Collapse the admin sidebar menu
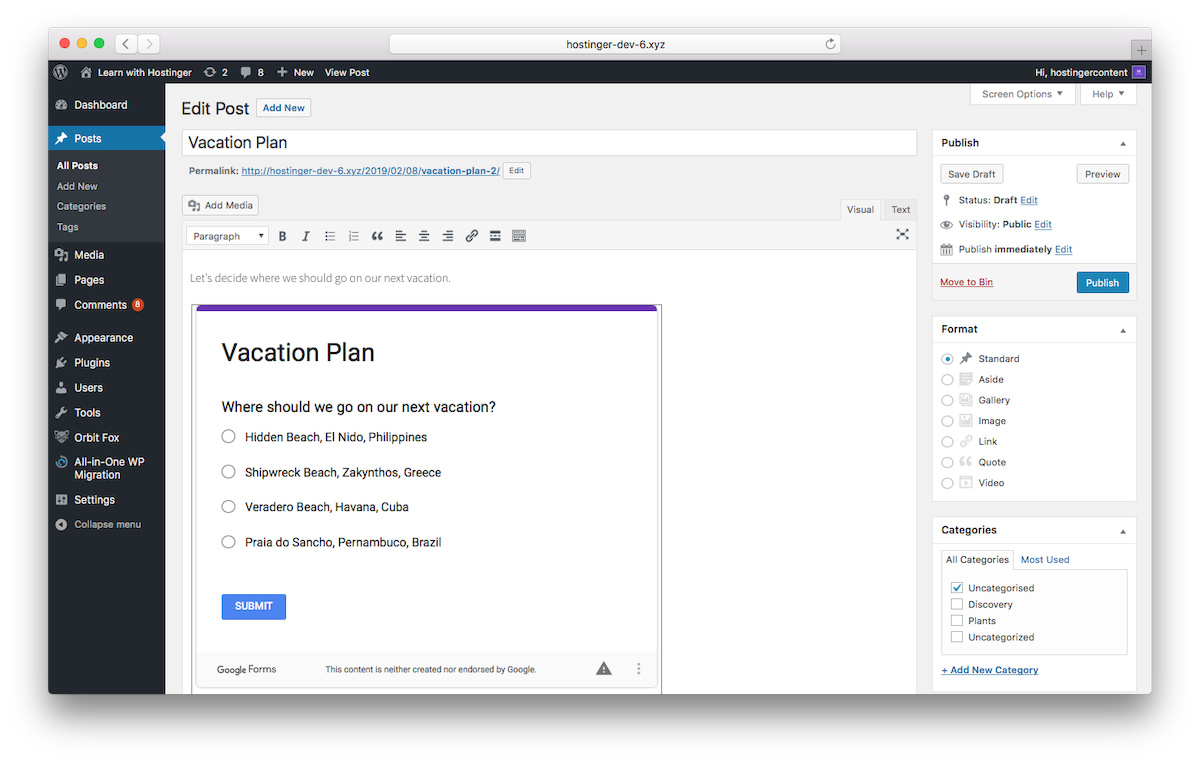The height and width of the screenshot is (763, 1200). tap(99, 524)
